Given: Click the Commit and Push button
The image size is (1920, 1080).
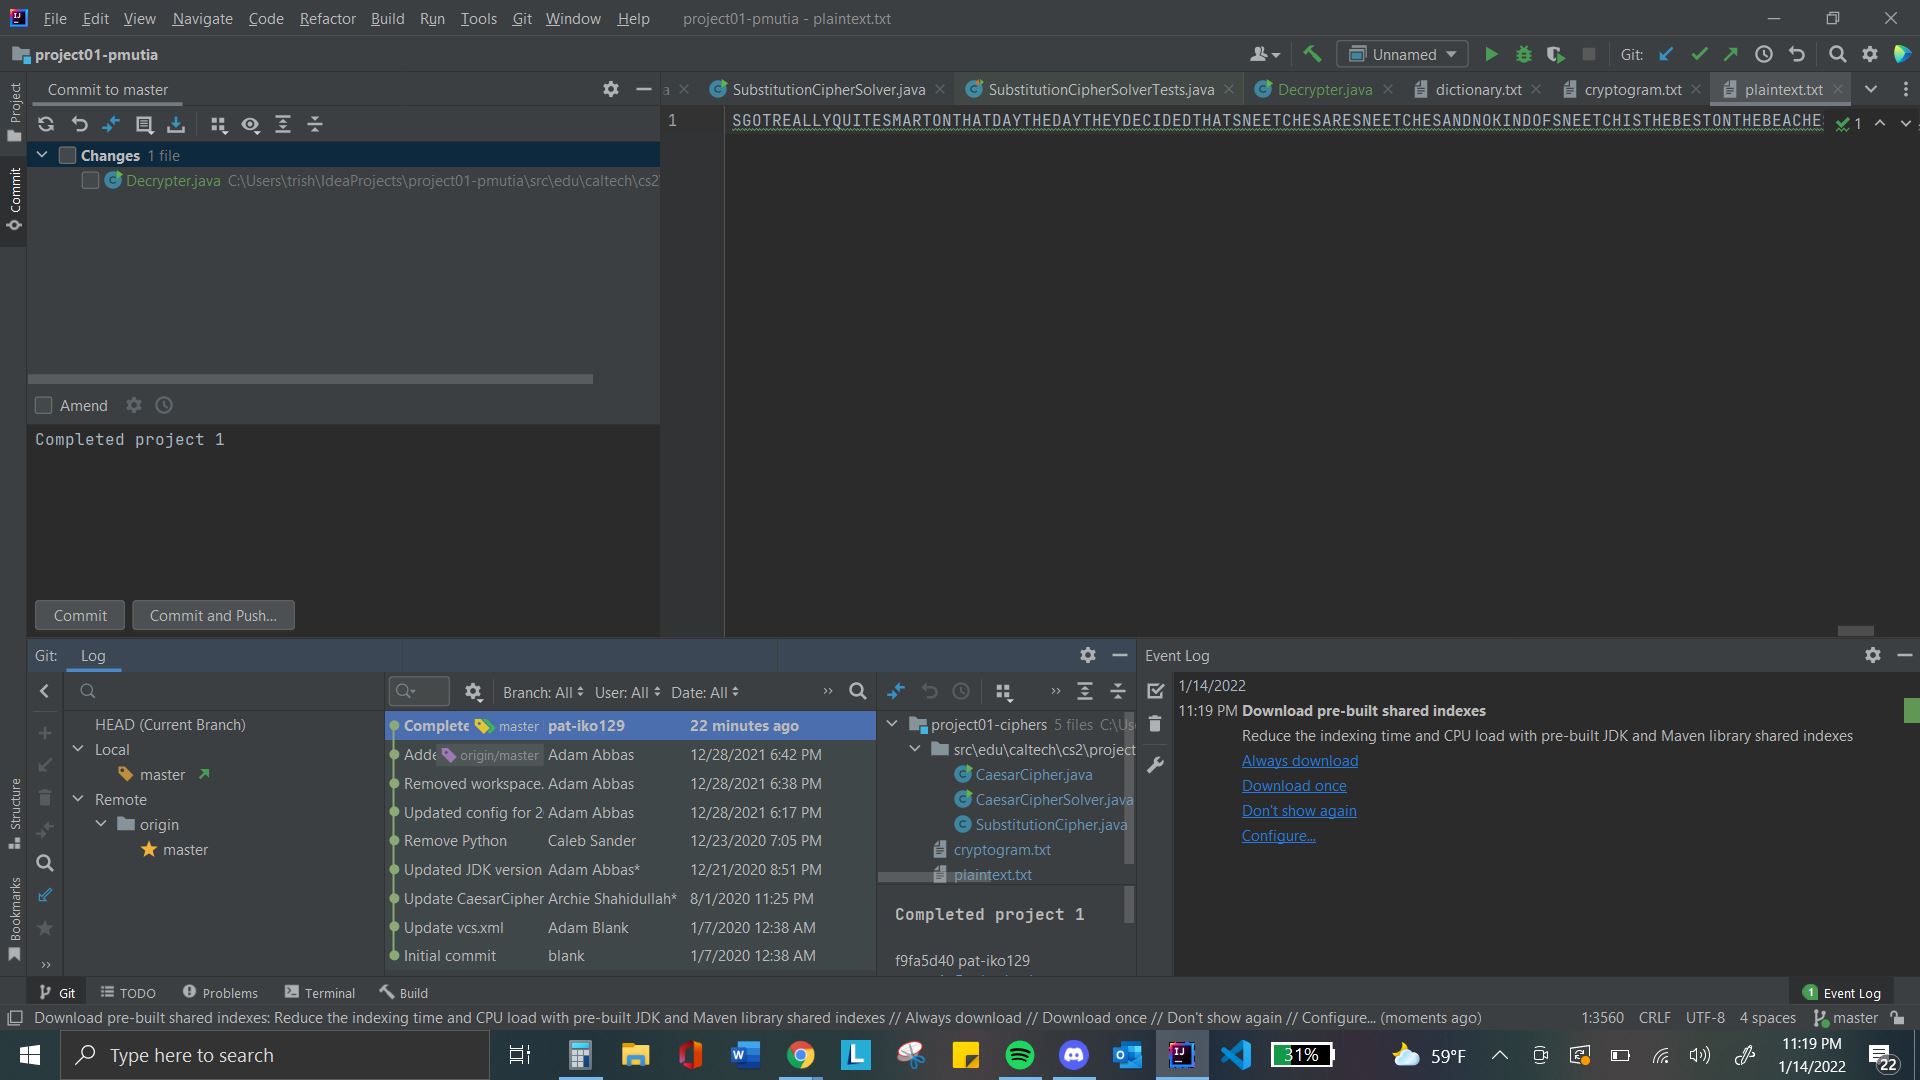Looking at the screenshot, I should pyautogui.click(x=213, y=615).
